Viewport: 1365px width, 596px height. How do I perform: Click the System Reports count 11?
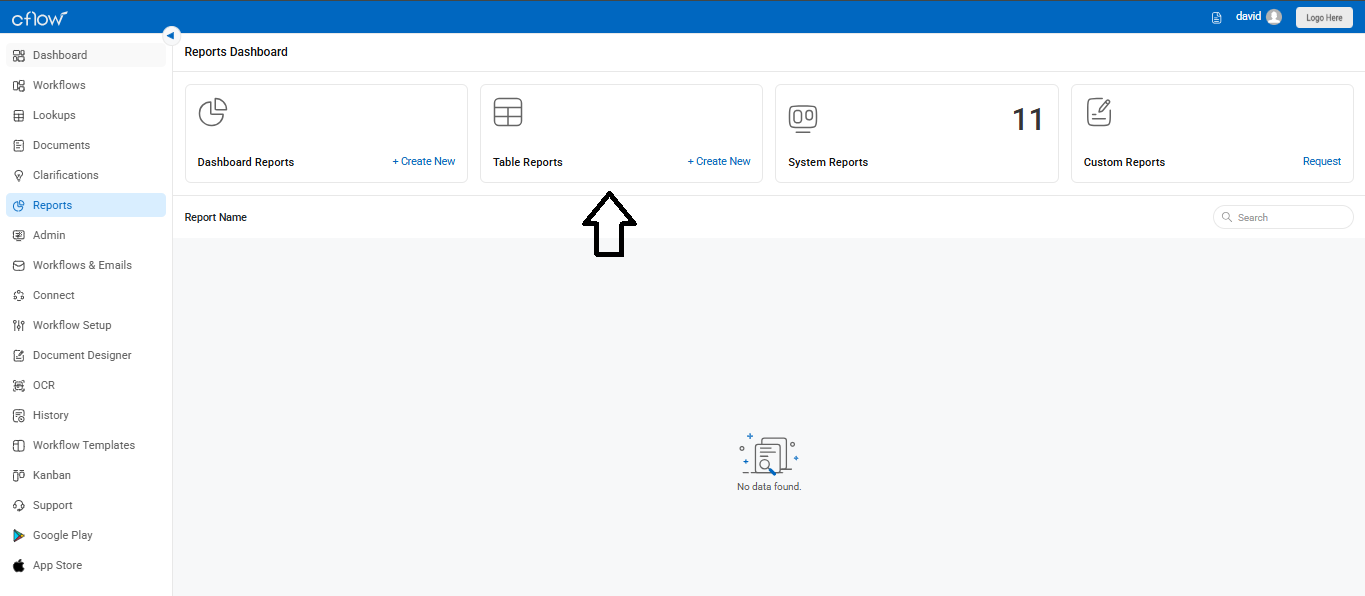[1028, 120]
